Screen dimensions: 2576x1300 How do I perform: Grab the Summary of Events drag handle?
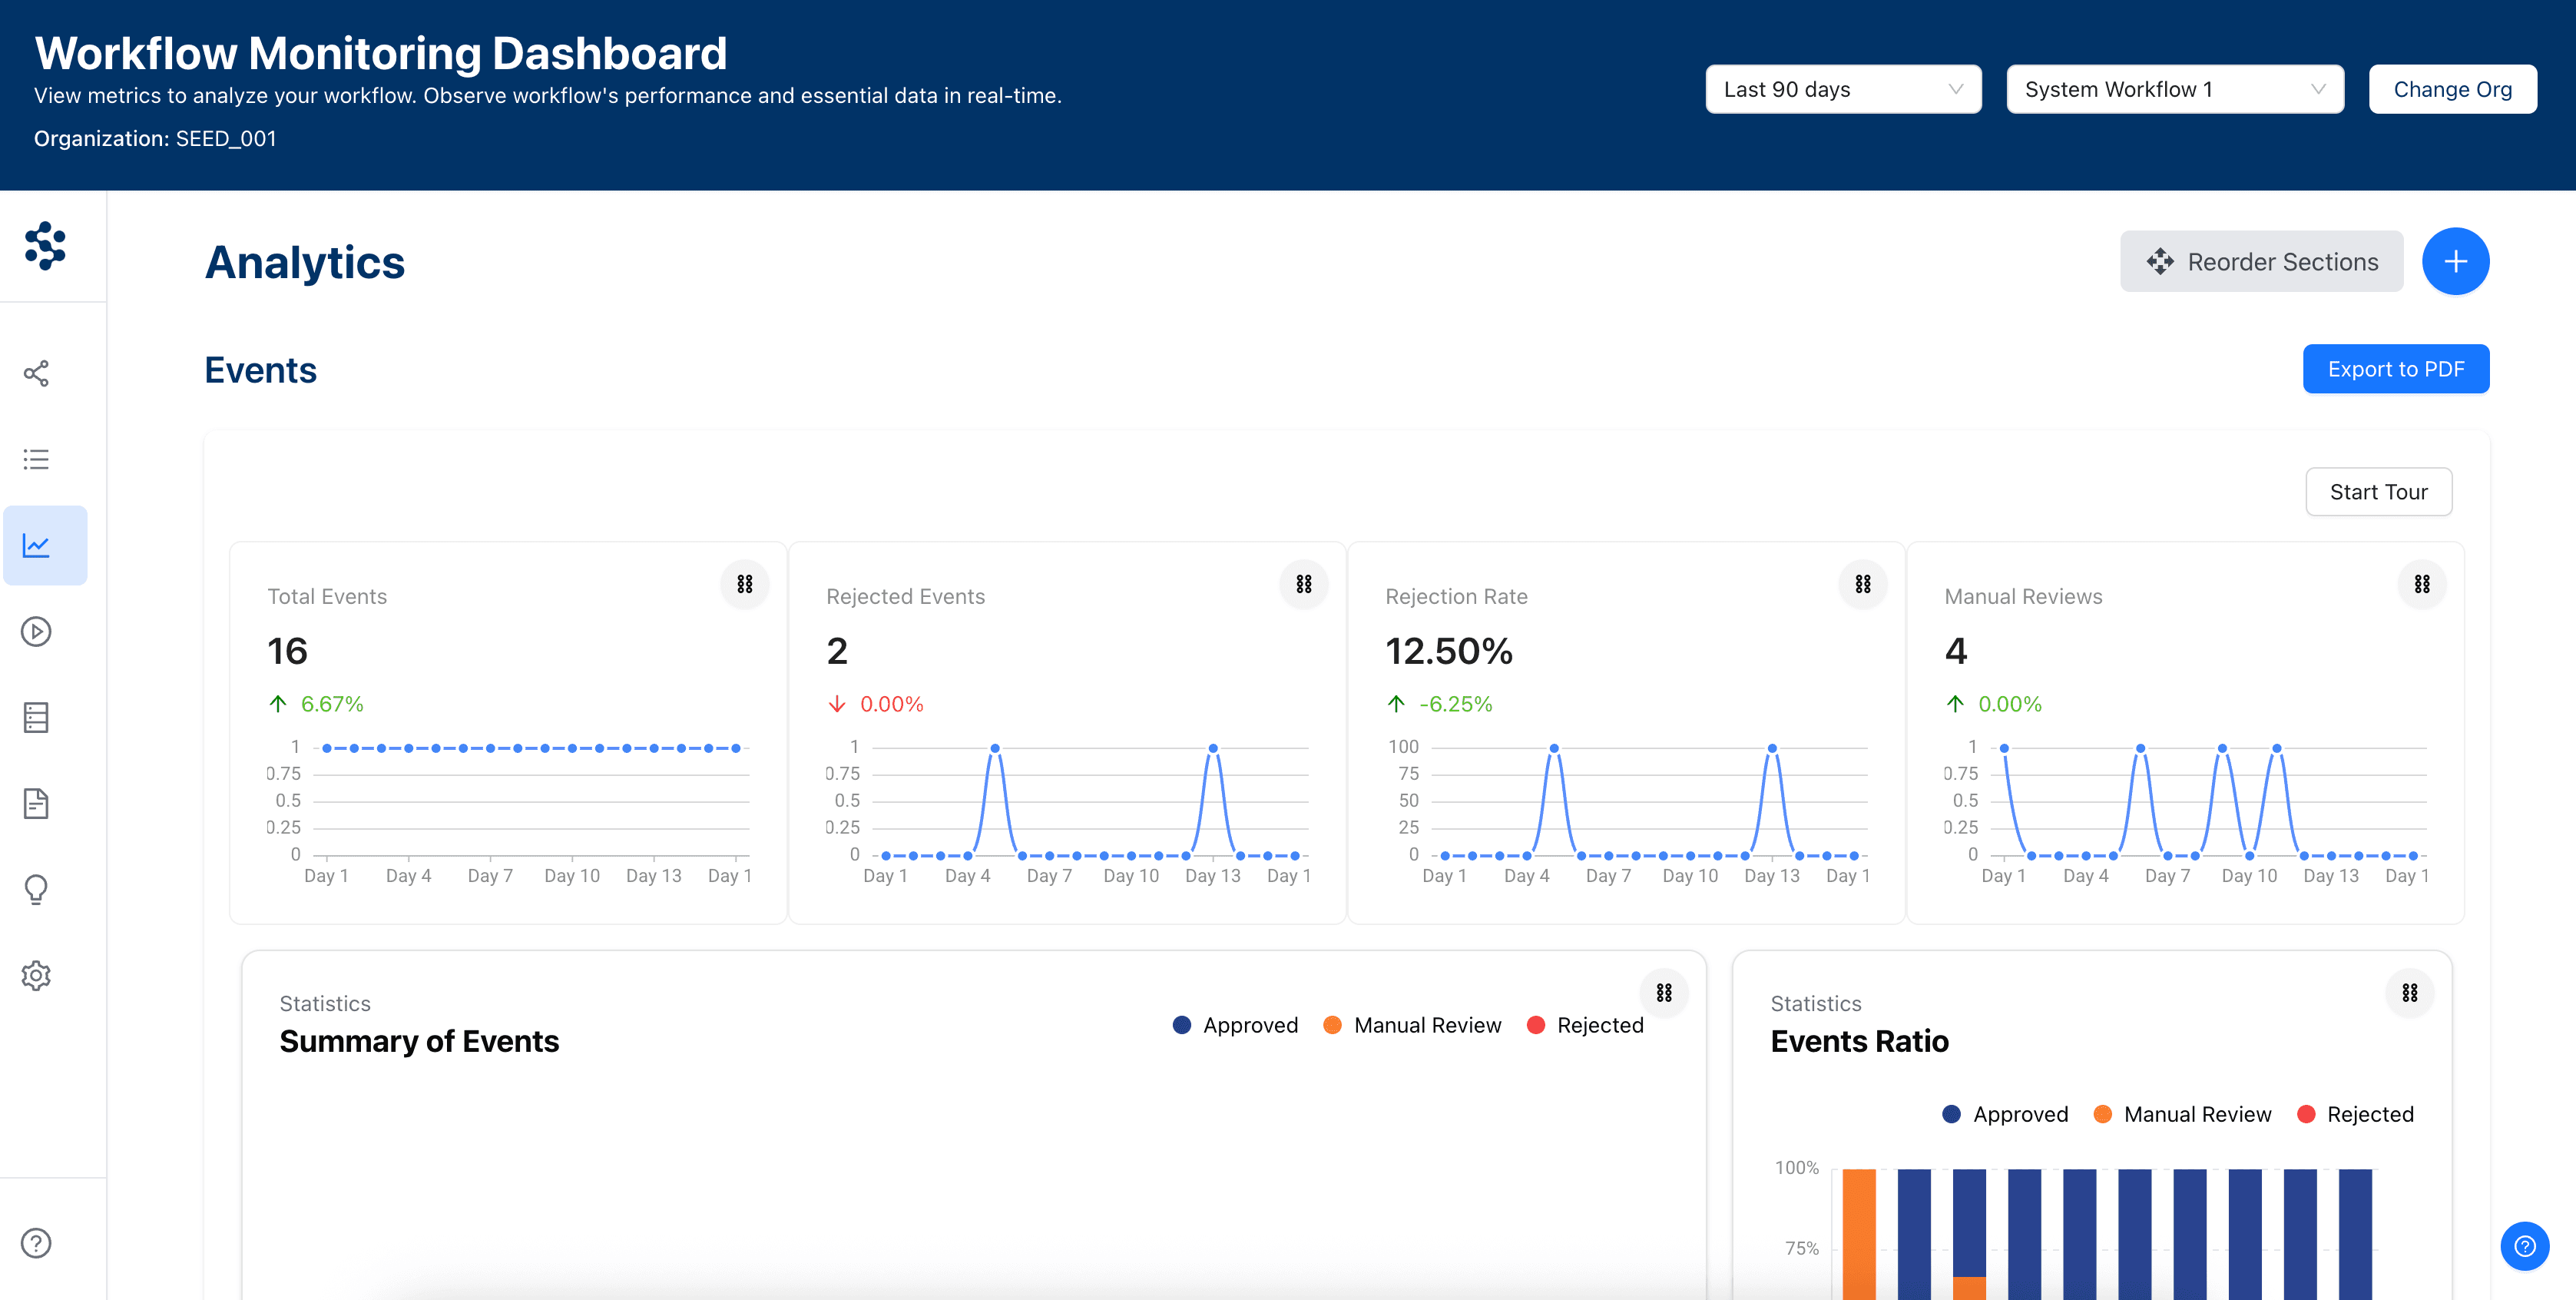tap(1664, 993)
